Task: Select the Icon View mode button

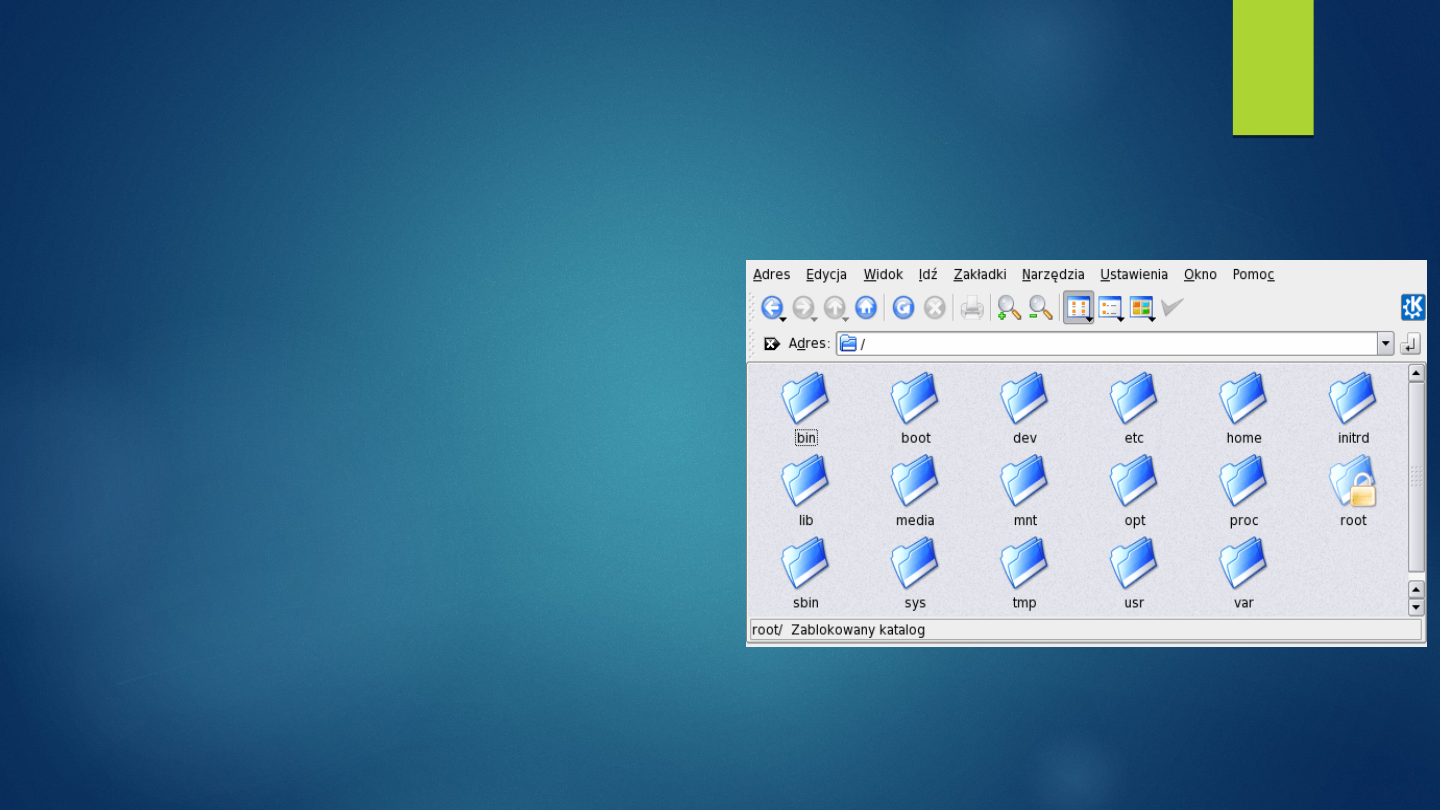Action: 1079,308
